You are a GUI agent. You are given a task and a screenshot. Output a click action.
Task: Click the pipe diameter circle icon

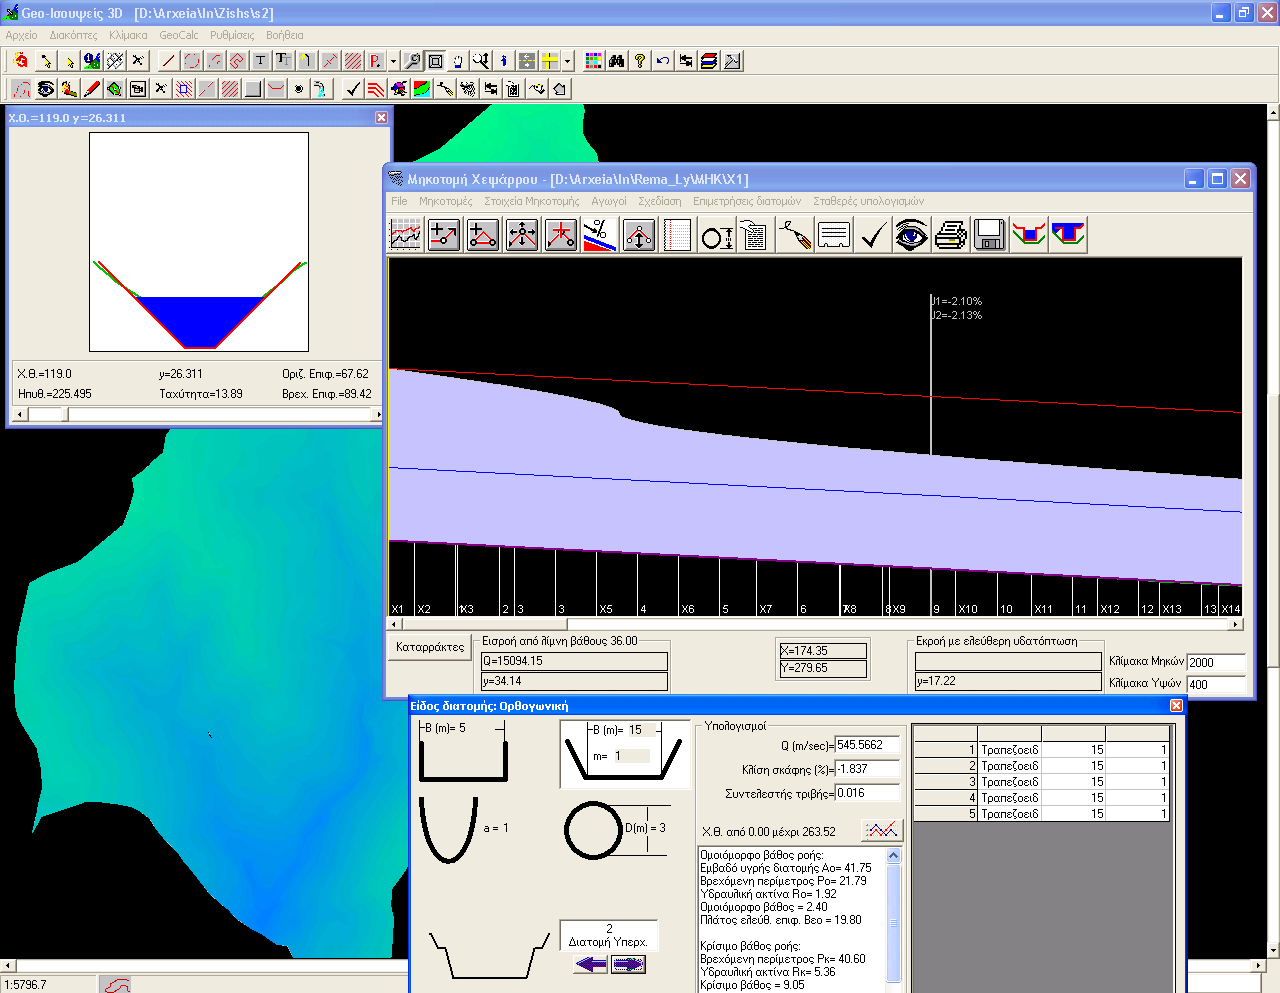point(716,236)
